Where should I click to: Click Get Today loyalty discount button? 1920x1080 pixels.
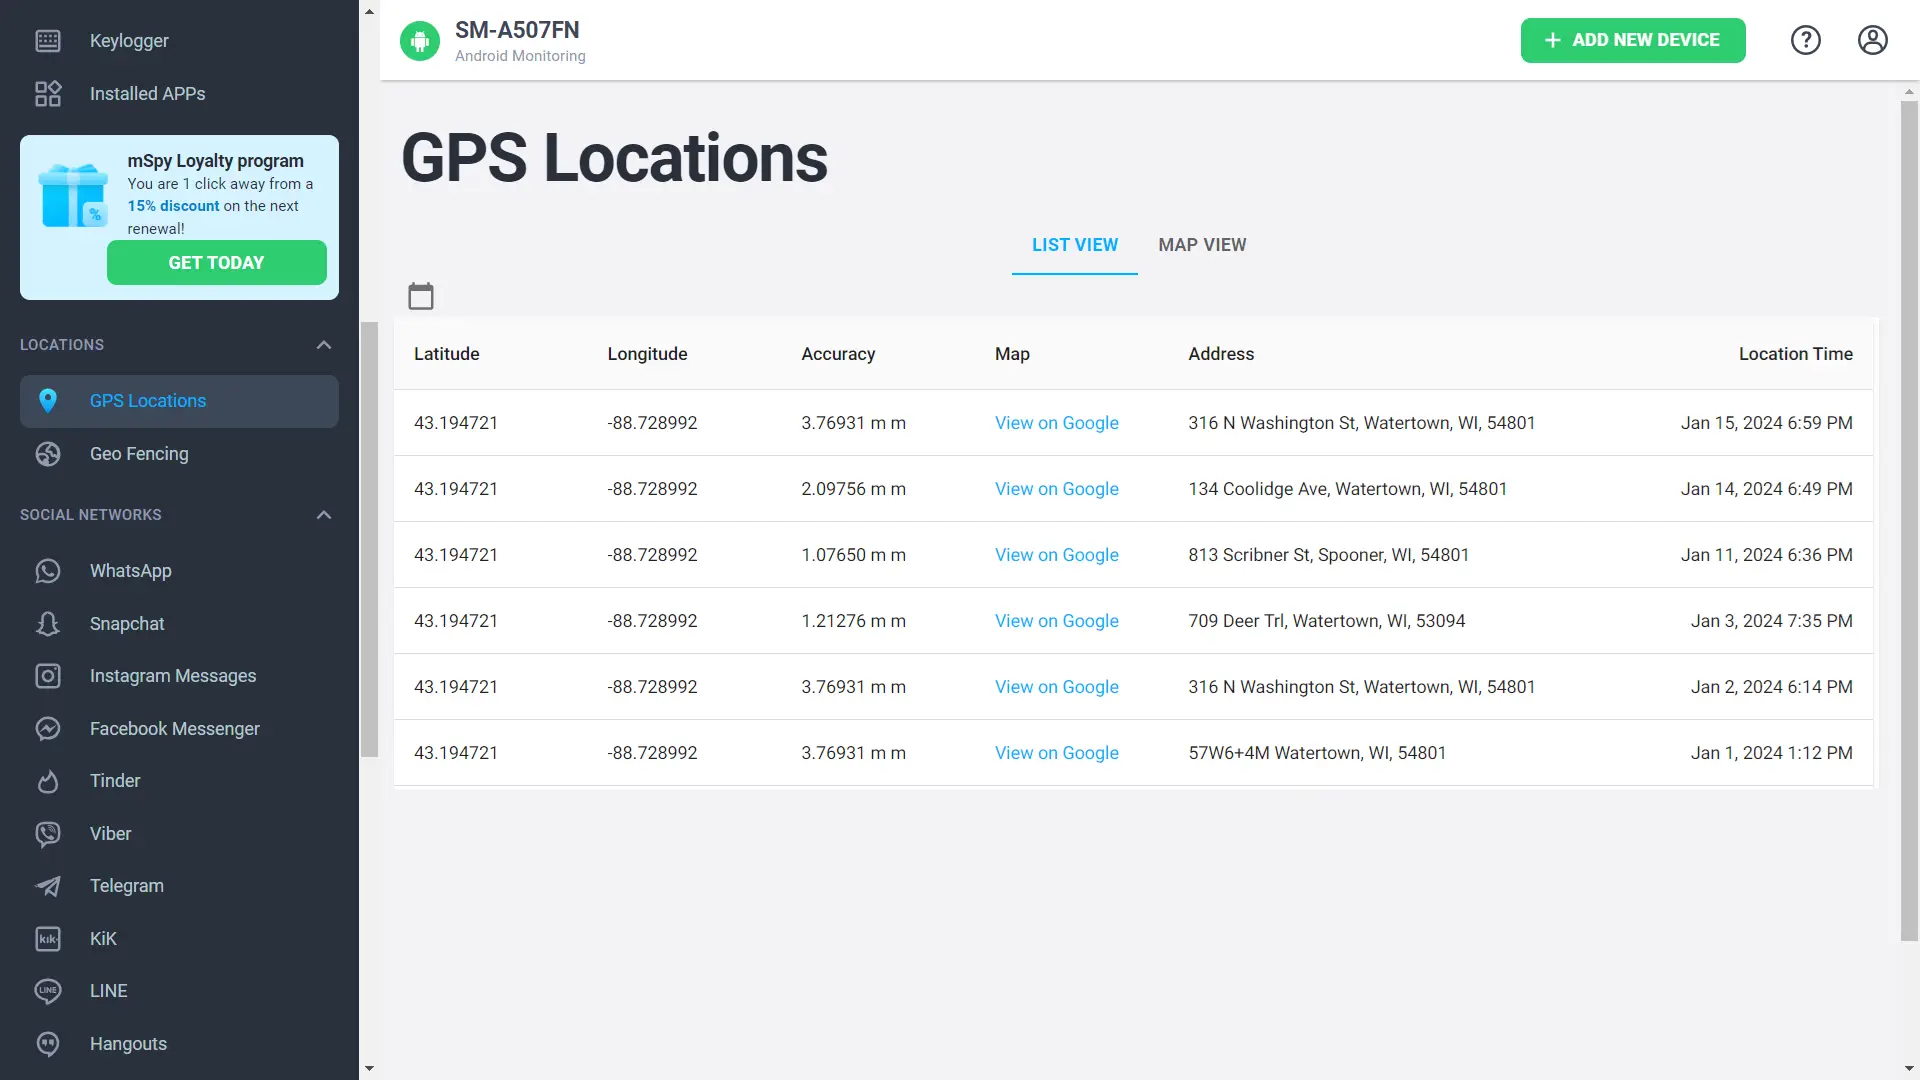[216, 263]
